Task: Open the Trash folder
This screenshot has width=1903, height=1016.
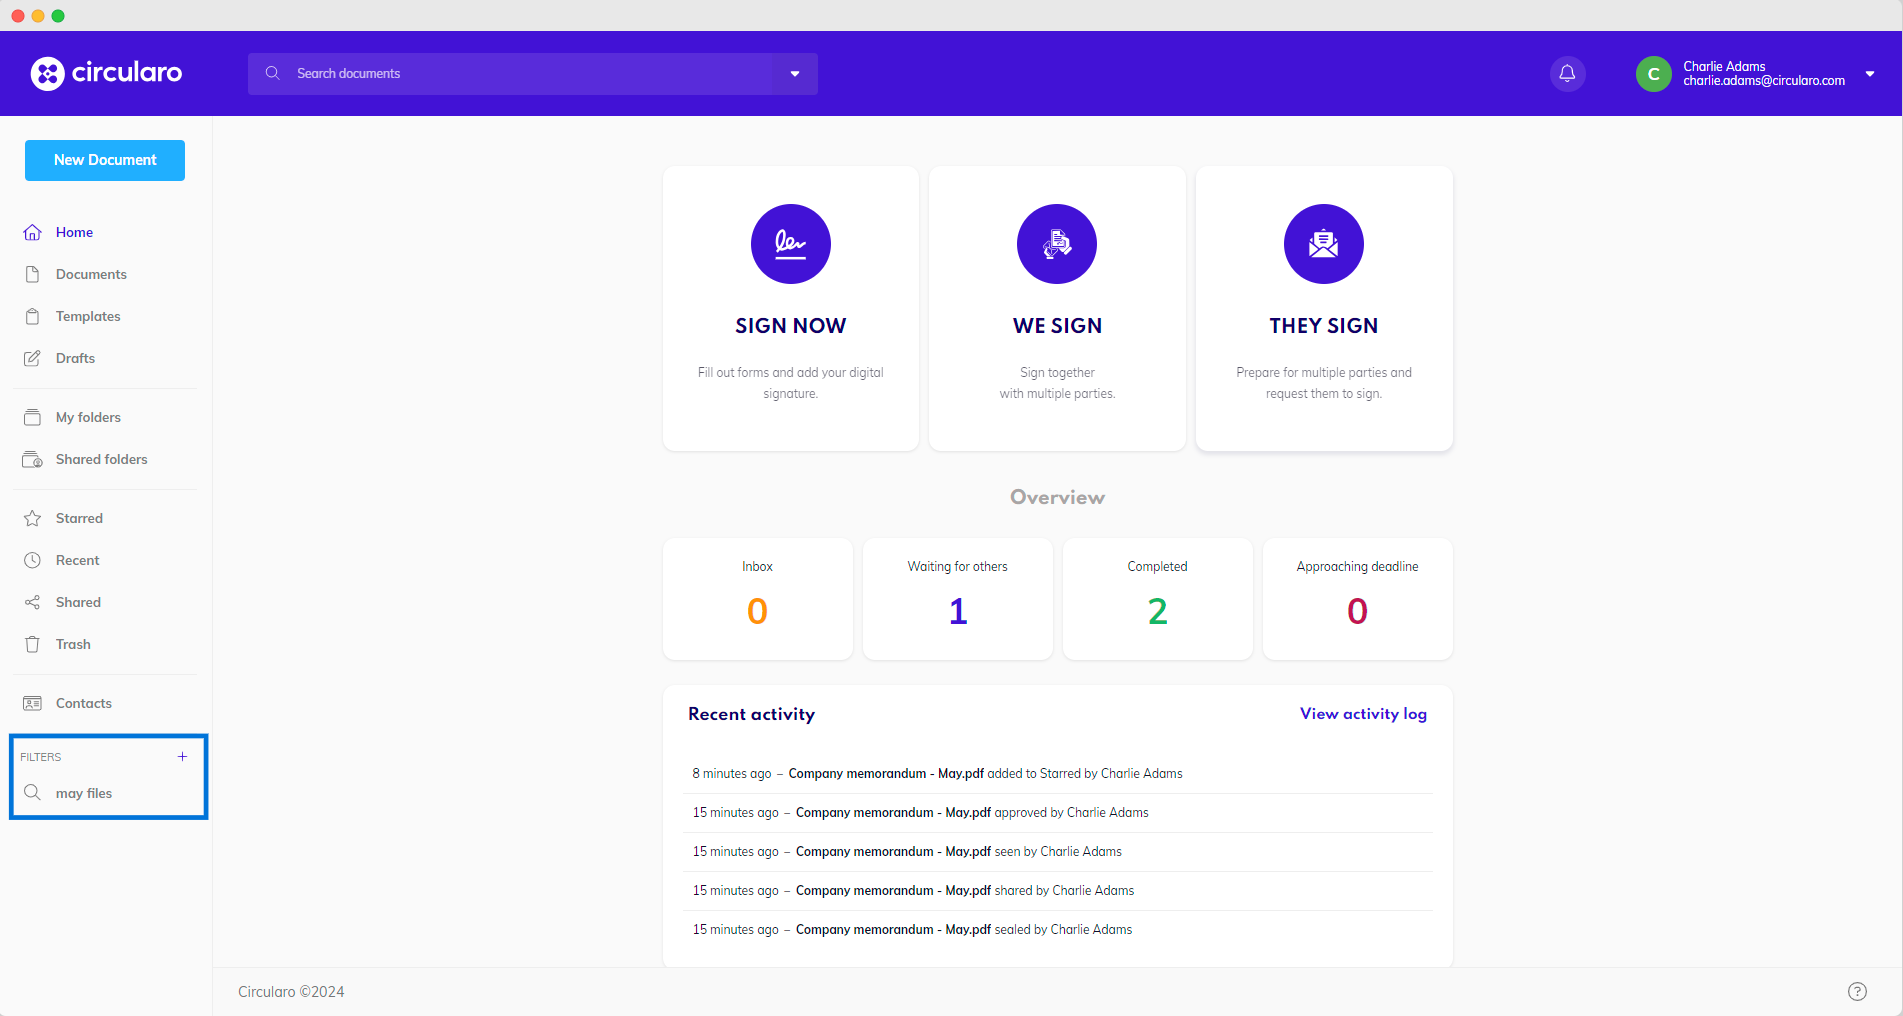Action: (x=73, y=644)
